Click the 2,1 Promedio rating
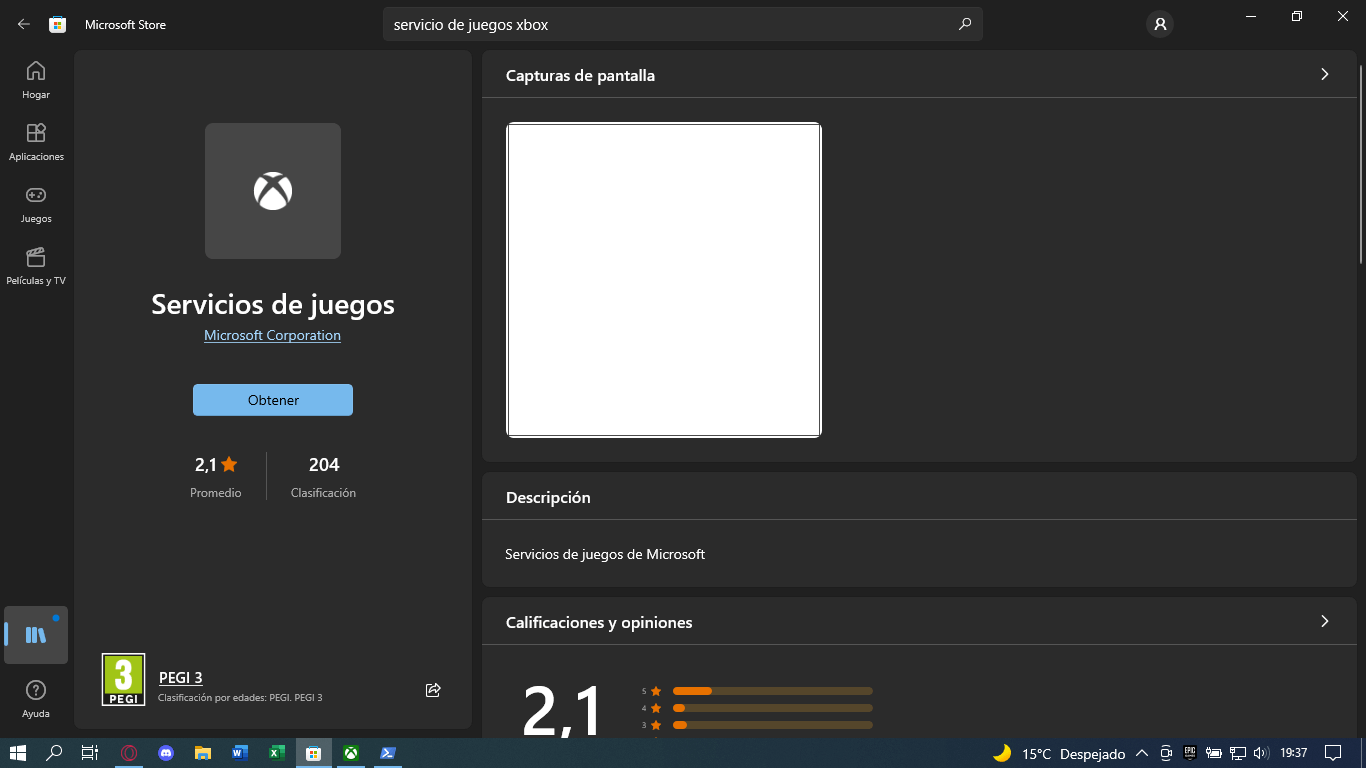This screenshot has height=768, width=1366. 216,476
